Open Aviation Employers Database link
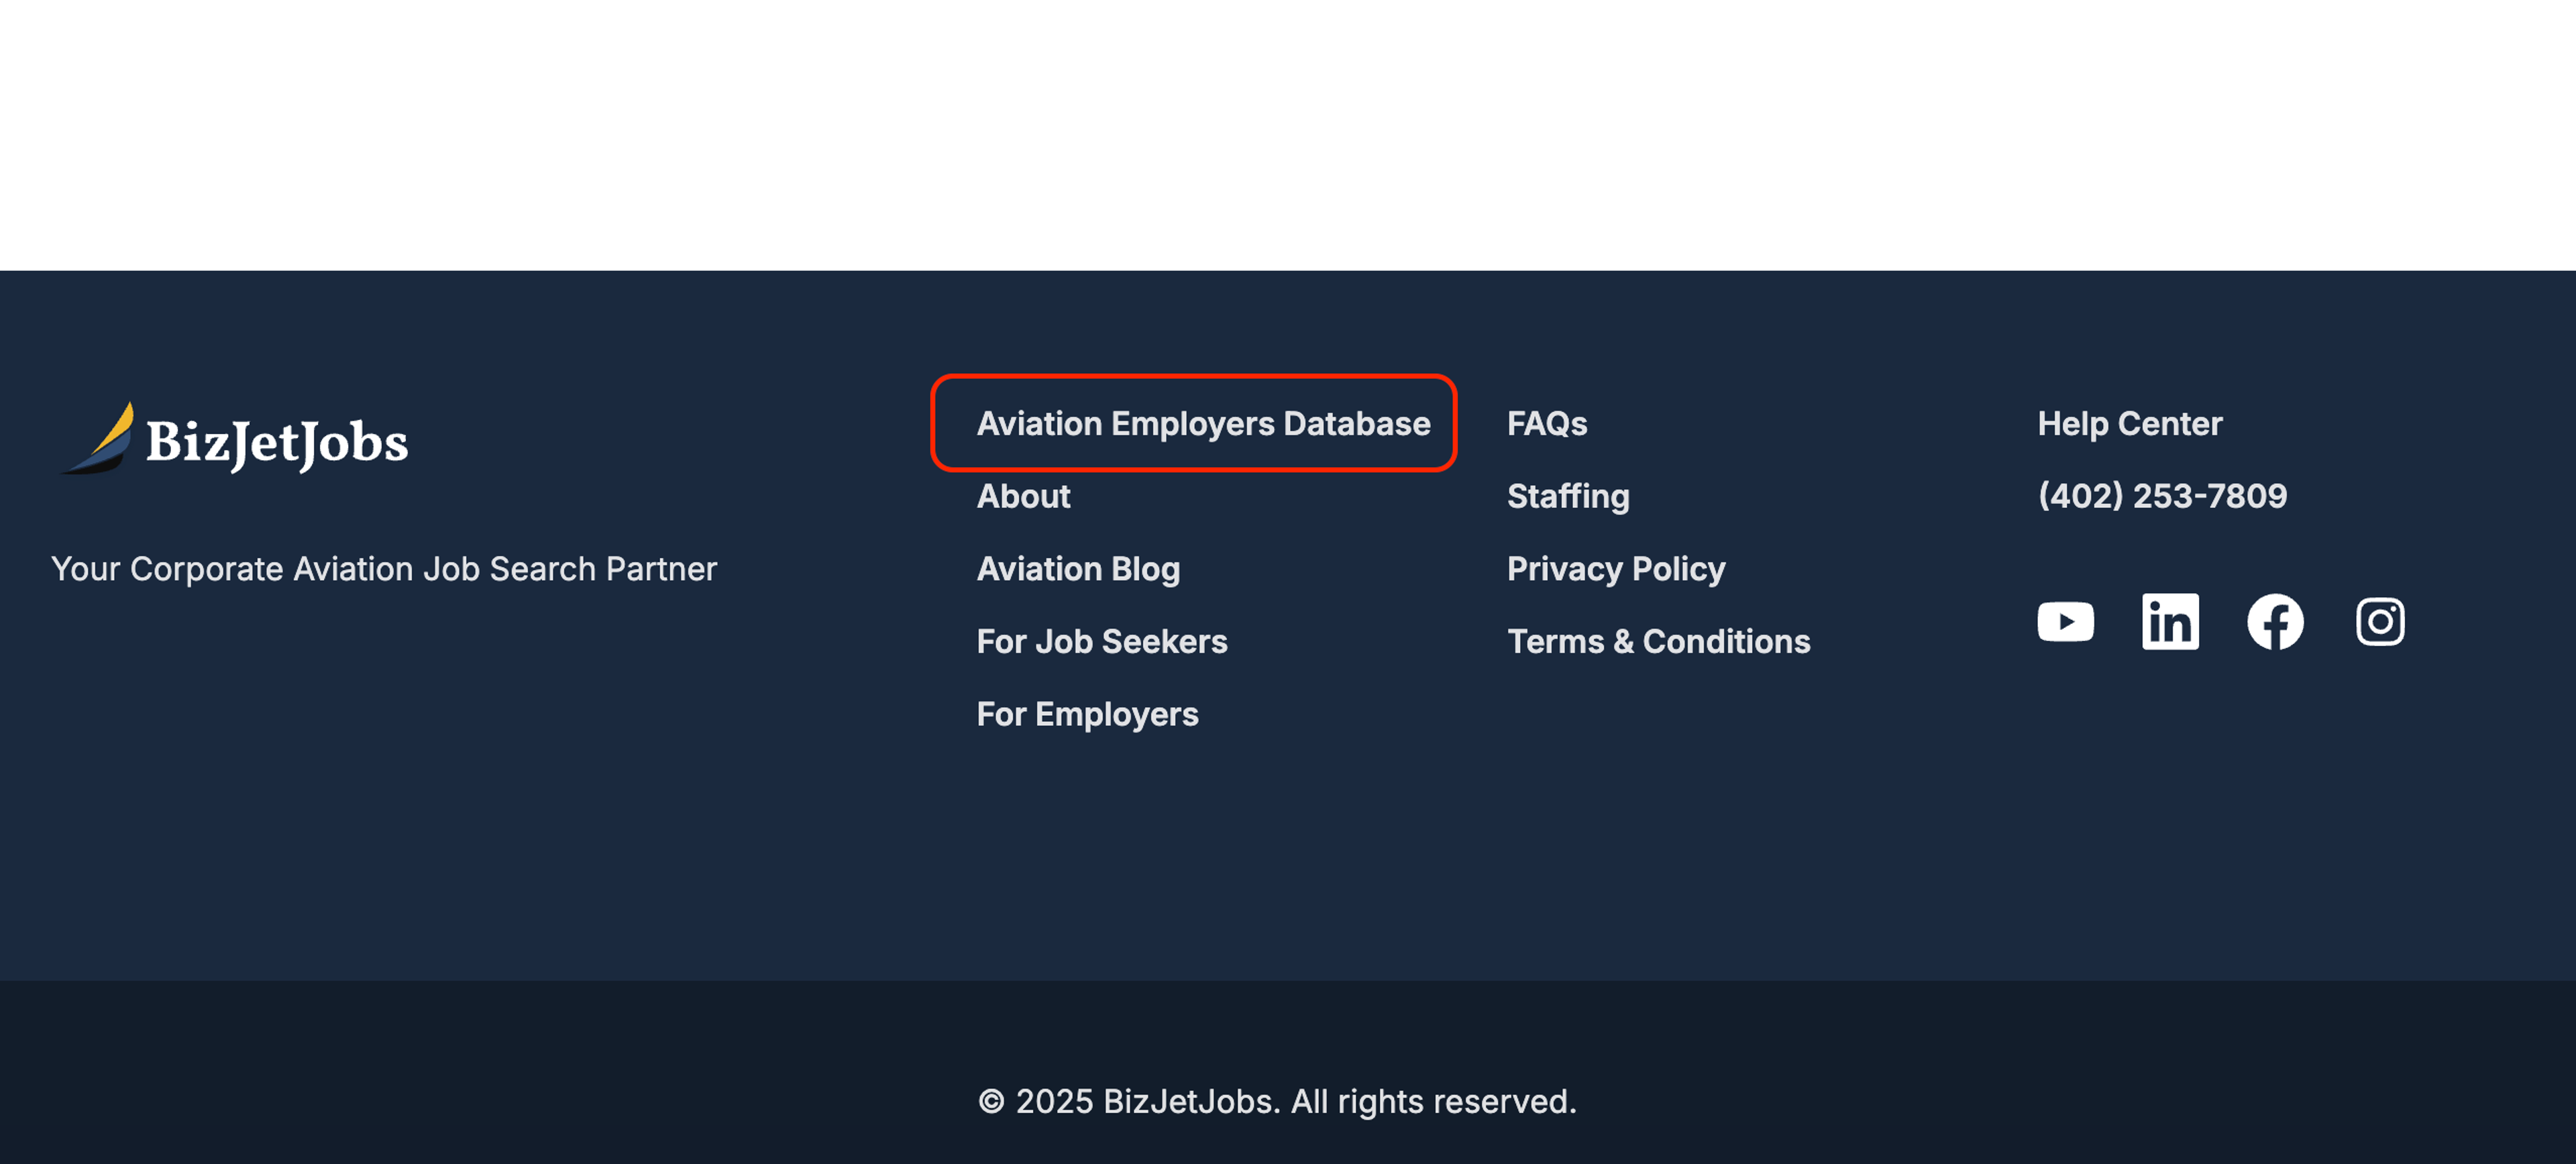The image size is (2576, 1164). (1203, 424)
